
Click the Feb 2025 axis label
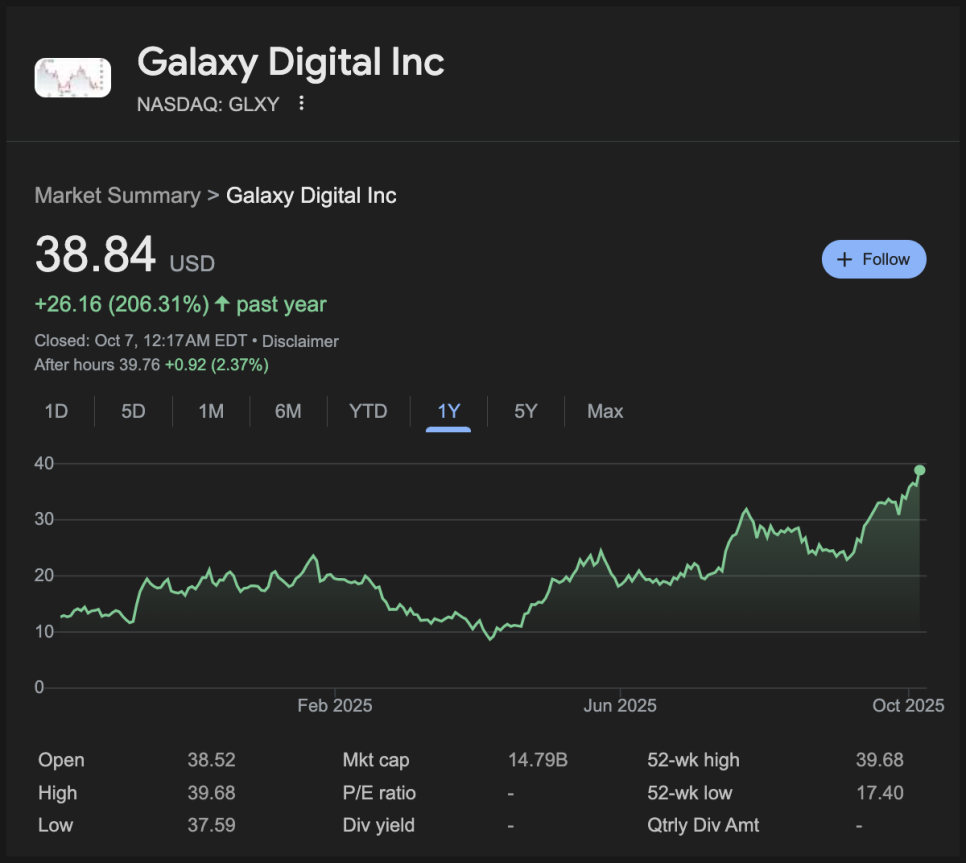(x=335, y=706)
